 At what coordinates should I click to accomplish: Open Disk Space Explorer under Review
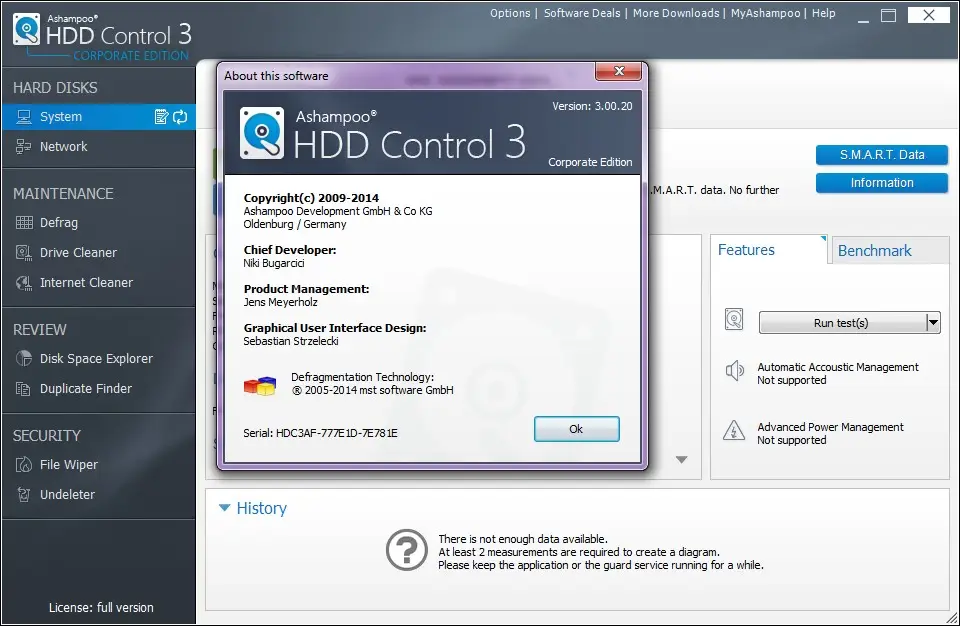pos(99,358)
